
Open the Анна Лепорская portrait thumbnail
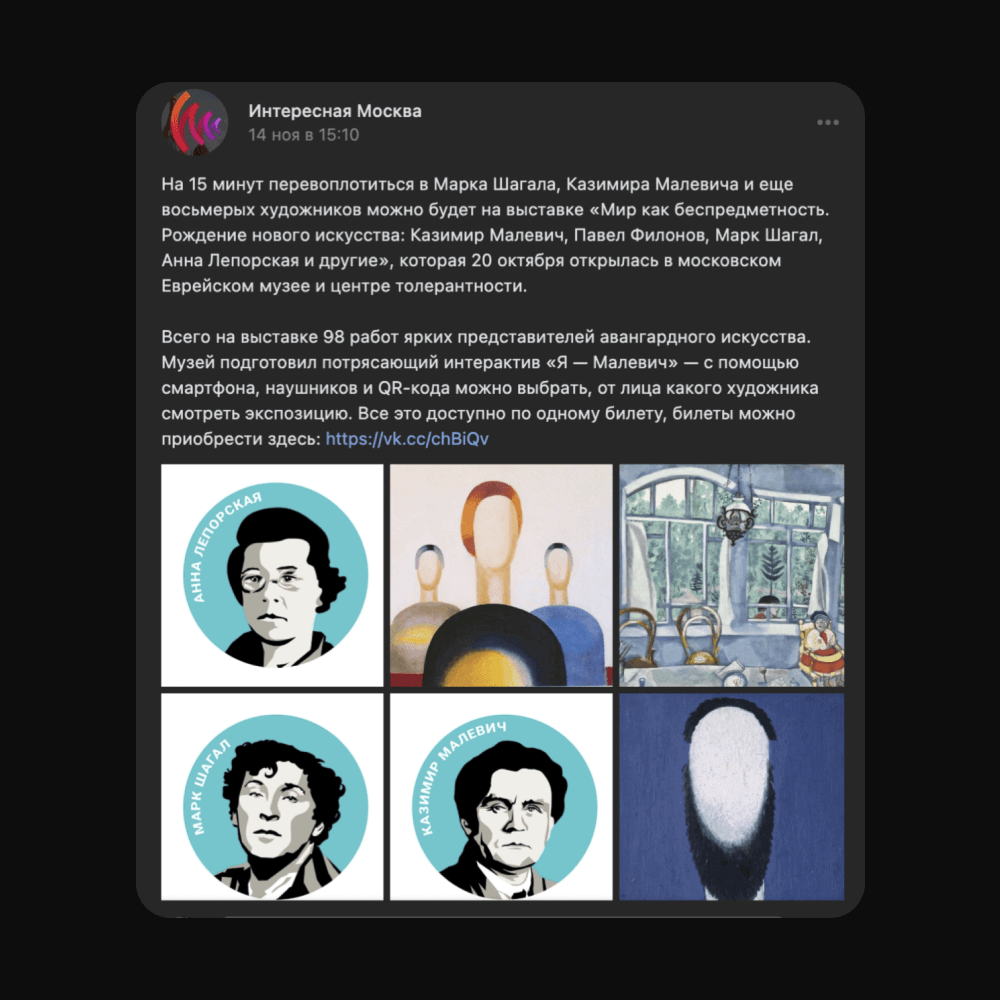pos(272,575)
